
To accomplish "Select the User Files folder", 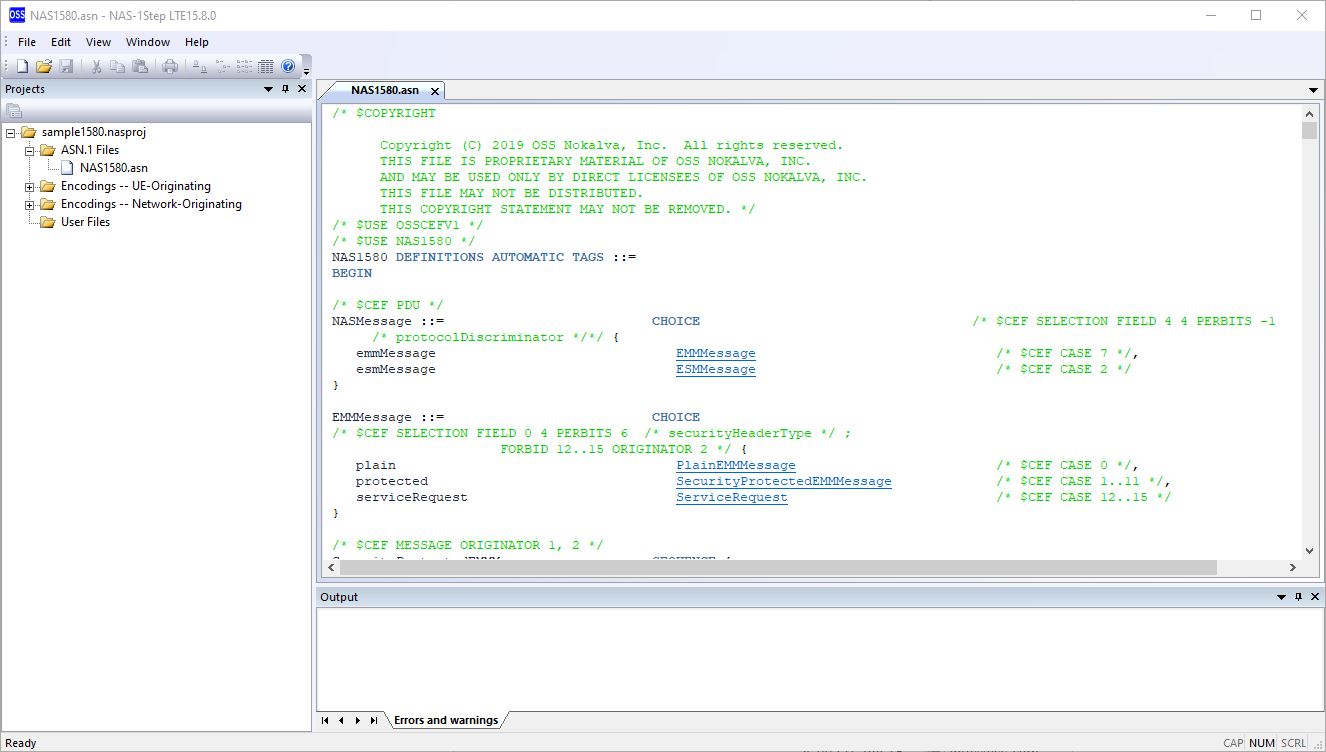I will pyautogui.click(x=85, y=222).
